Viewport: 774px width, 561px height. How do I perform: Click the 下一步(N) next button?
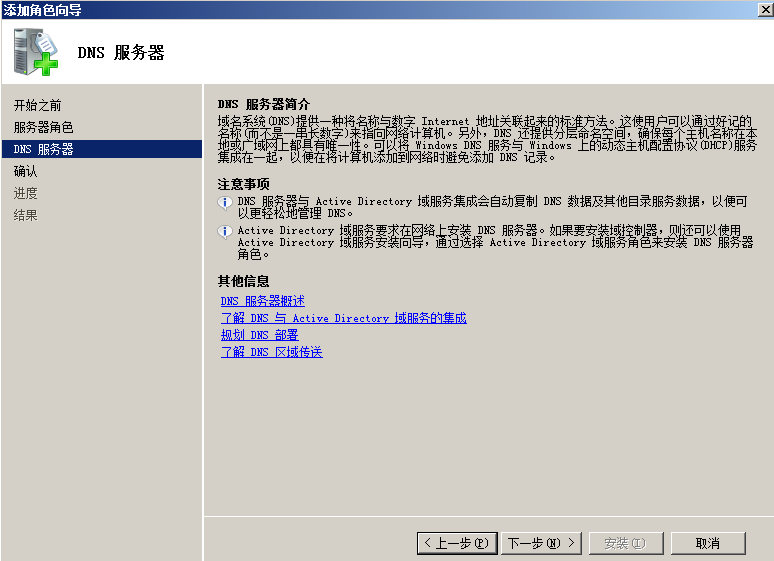pyautogui.click(x=542, y=543)
